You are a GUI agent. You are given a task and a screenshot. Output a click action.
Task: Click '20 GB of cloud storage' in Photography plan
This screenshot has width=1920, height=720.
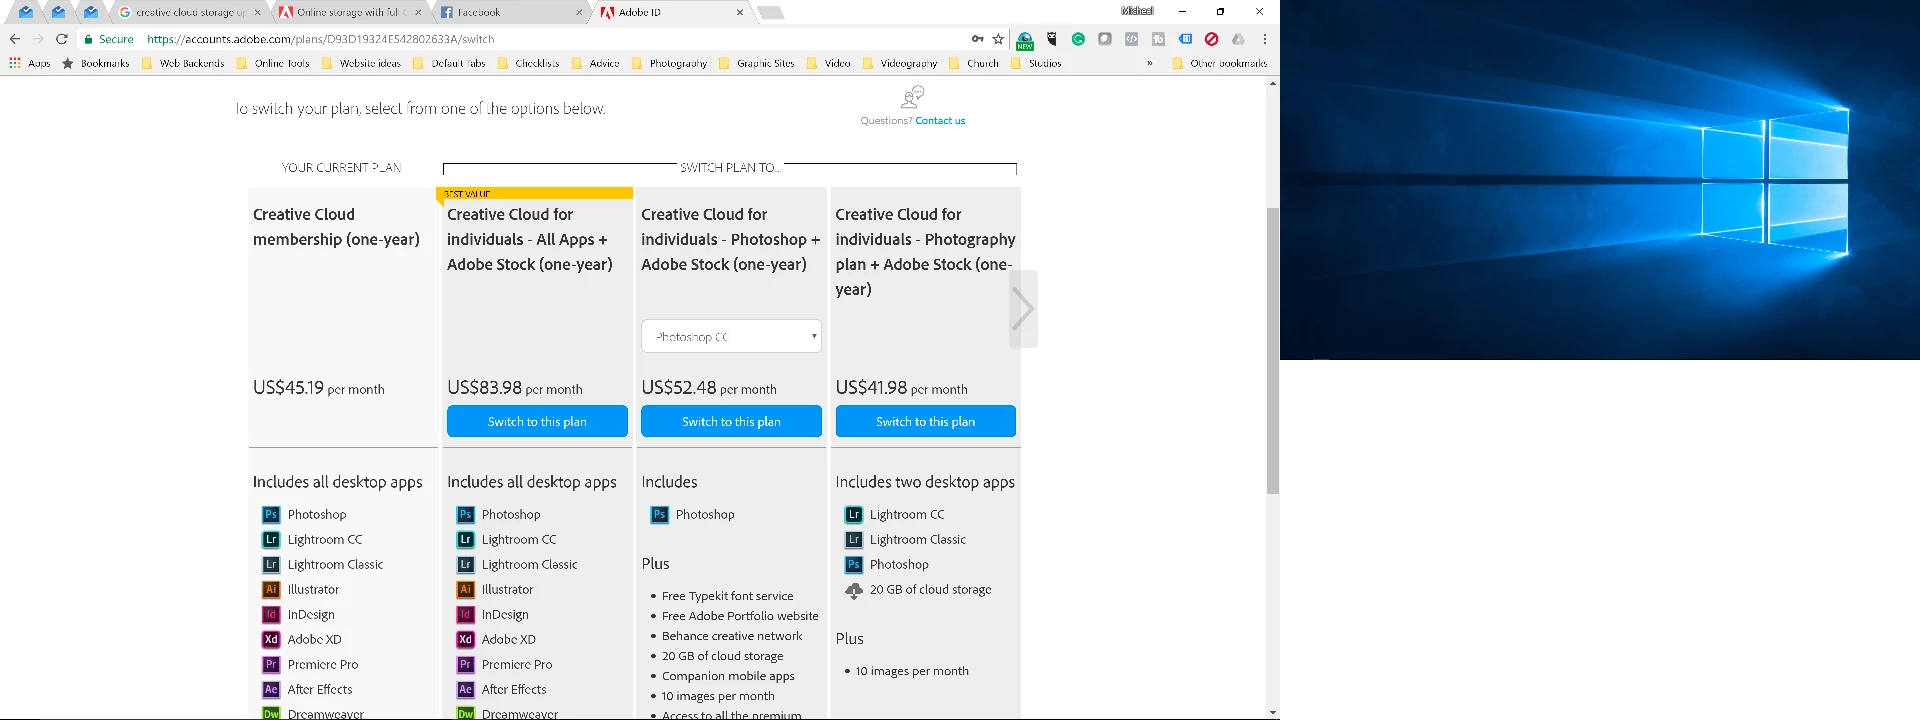click(x=930, y=590)
